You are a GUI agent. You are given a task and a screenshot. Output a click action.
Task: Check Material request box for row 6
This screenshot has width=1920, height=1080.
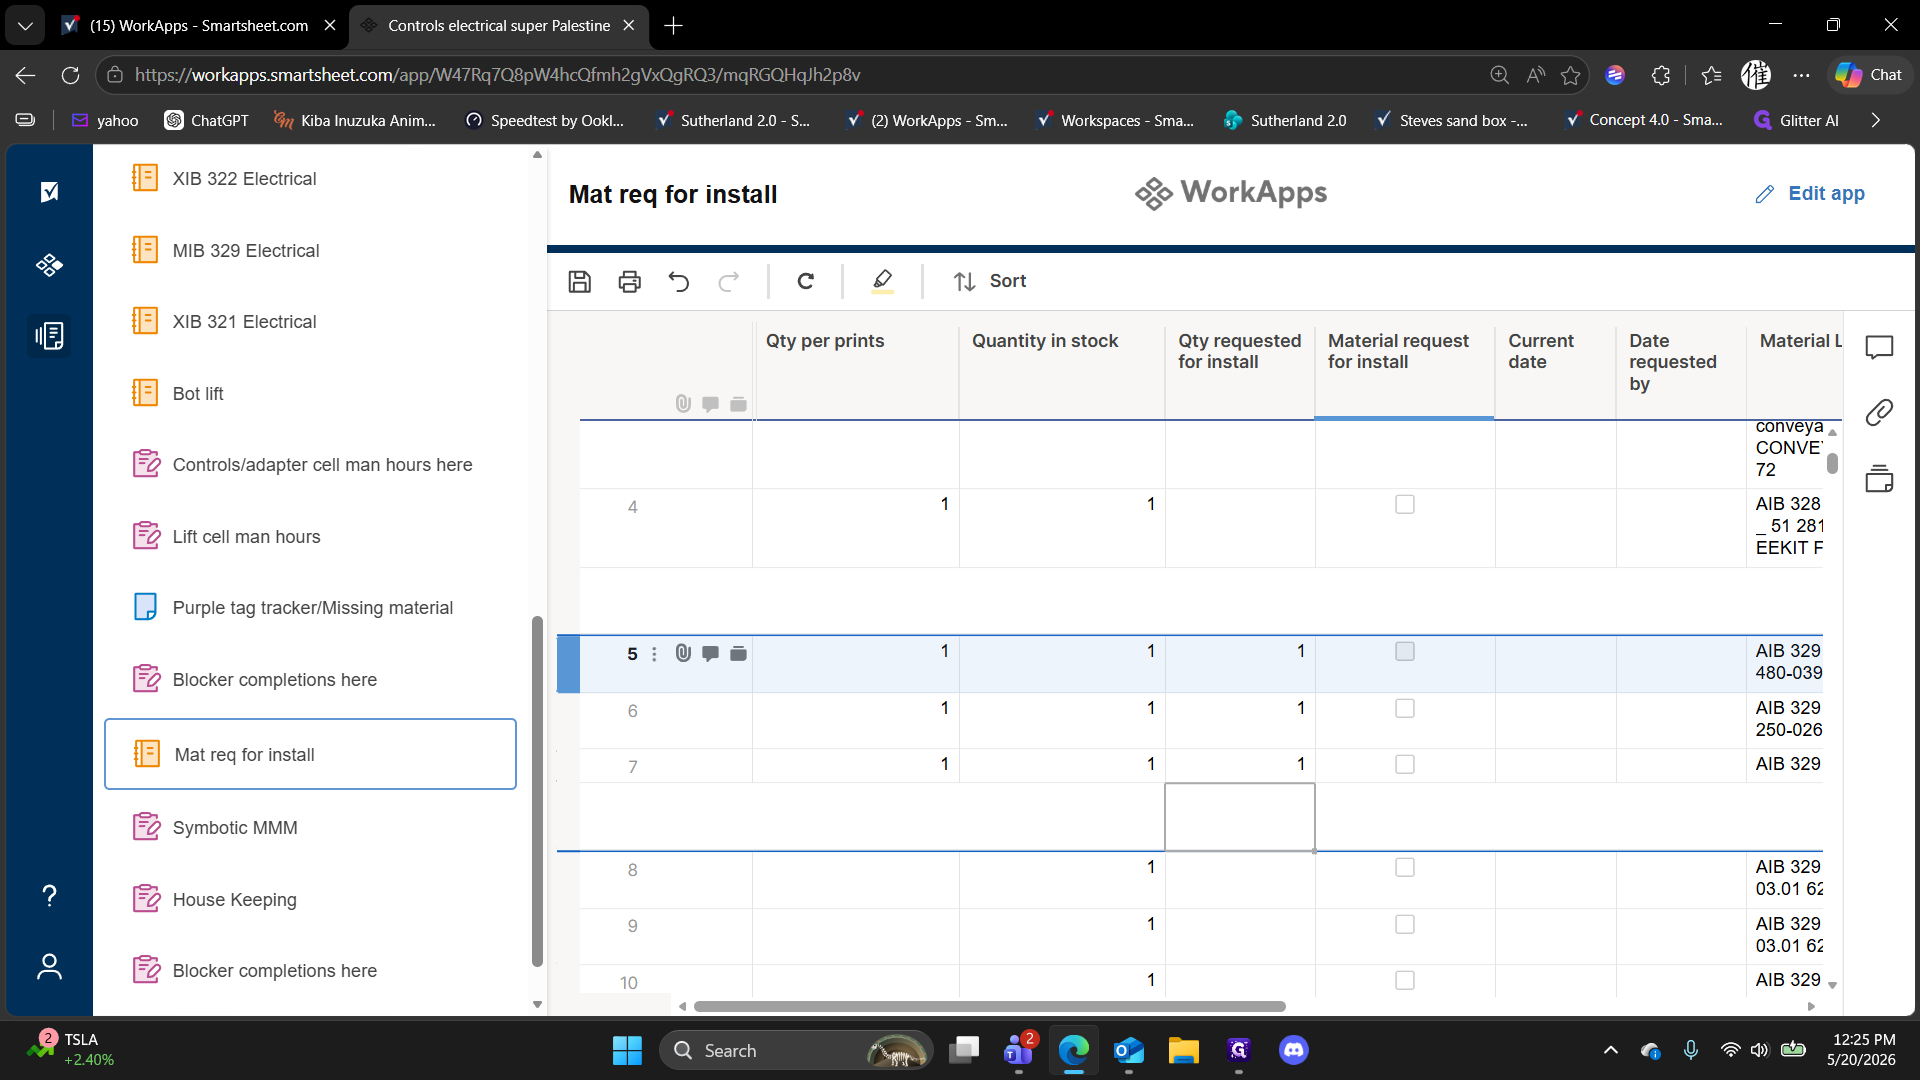tap(1405, 709)
